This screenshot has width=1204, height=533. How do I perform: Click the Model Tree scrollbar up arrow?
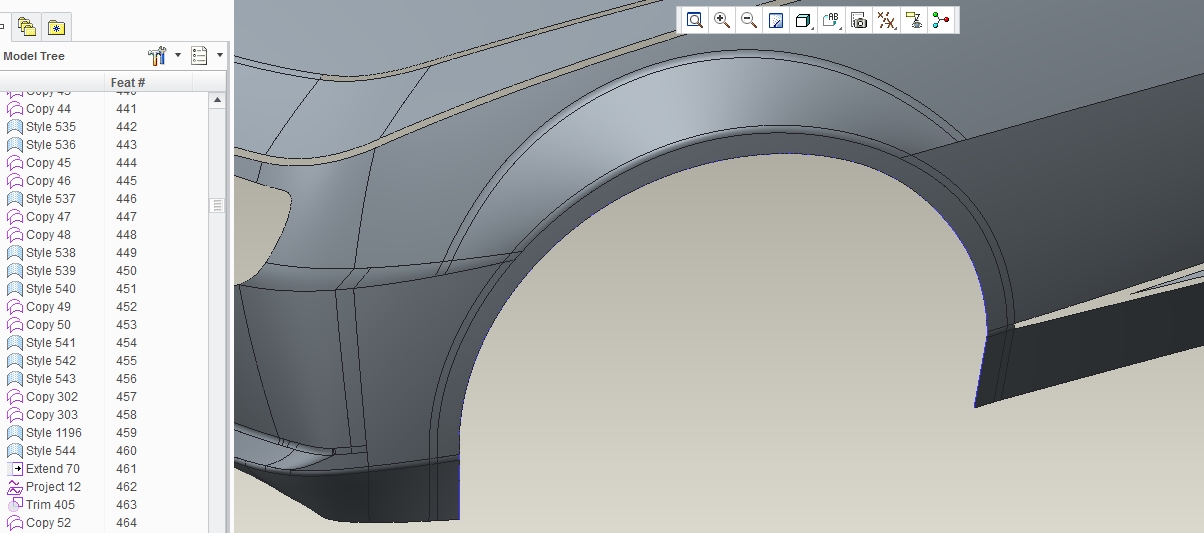tap(217, 100)
